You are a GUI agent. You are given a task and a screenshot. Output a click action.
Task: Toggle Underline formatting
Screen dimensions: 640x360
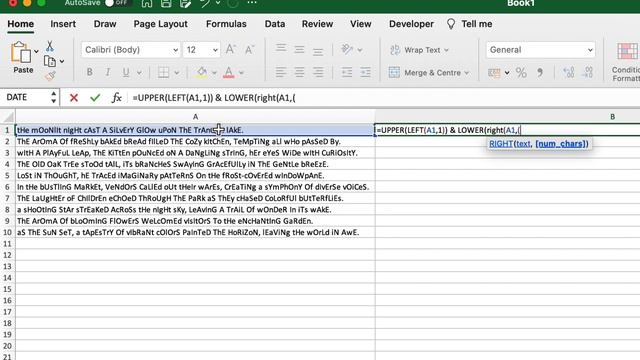pyautogui.click(x=126, y=73)
